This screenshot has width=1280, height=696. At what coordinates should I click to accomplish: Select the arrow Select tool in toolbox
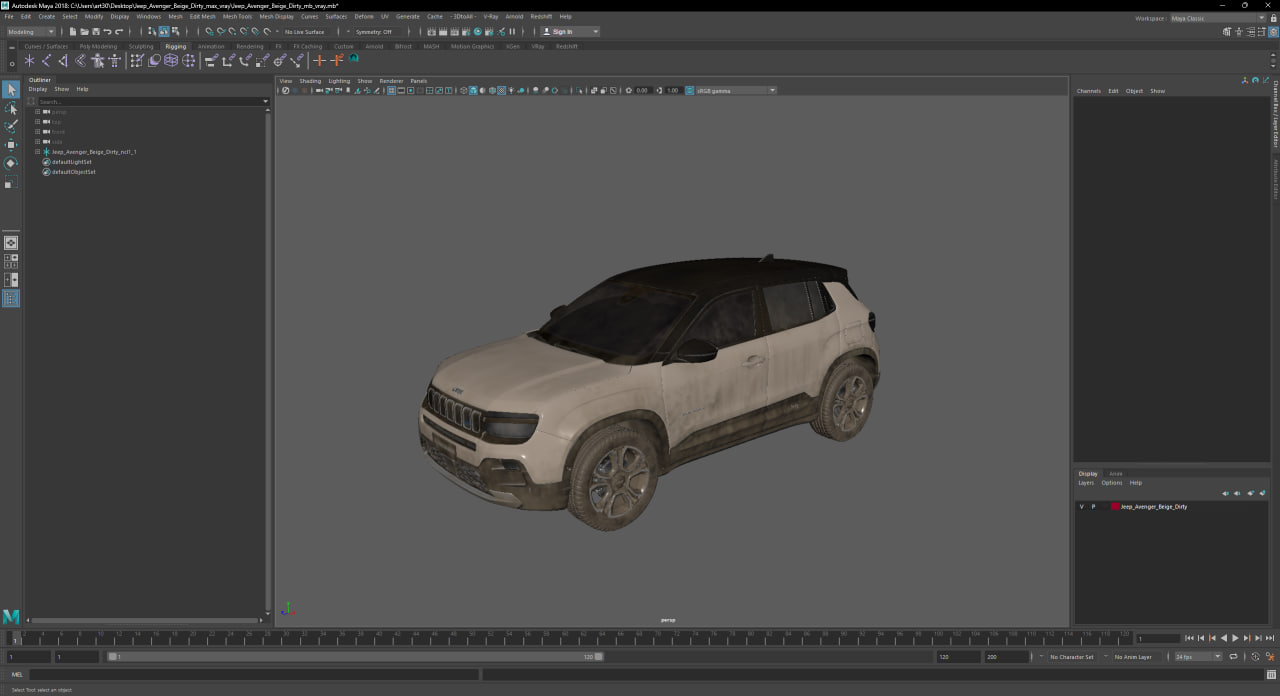pos(10,90)
